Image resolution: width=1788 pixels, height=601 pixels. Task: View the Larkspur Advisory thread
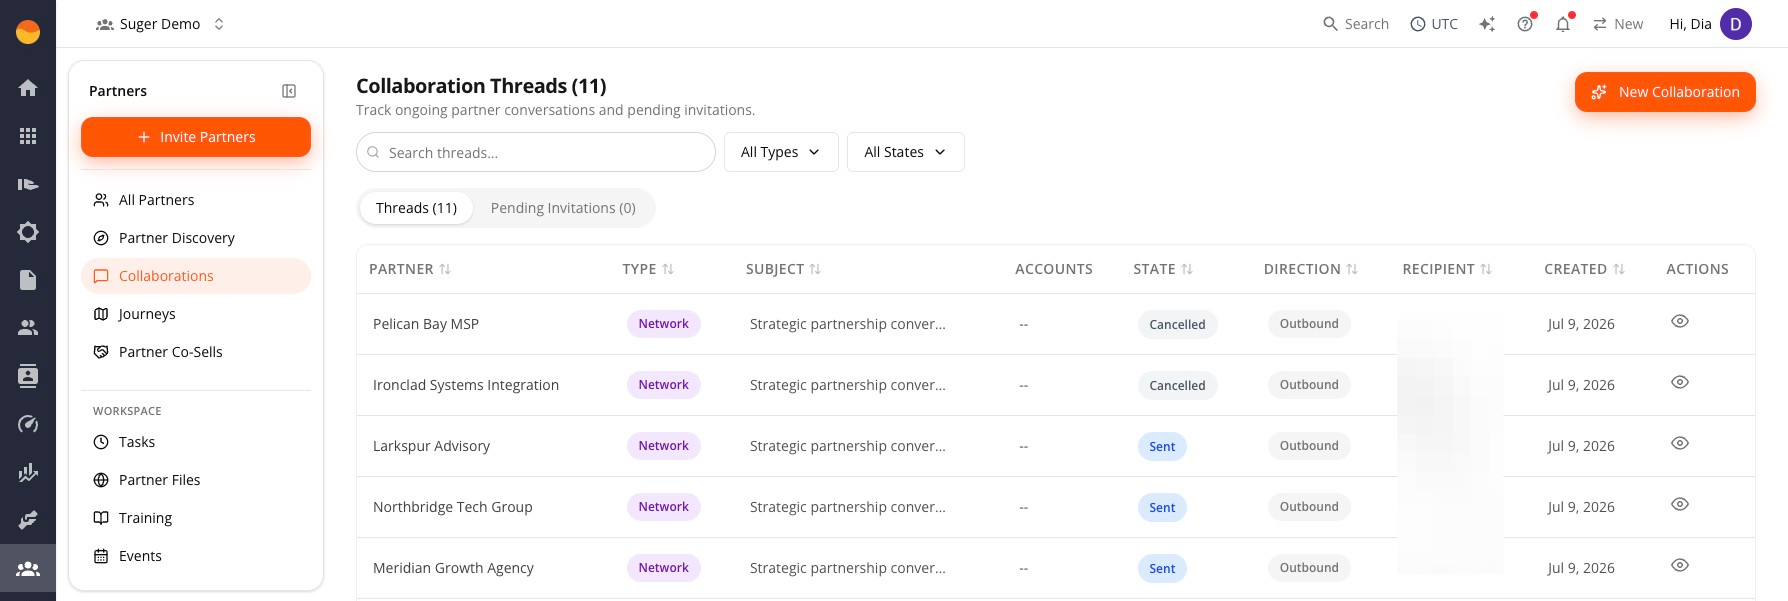tap(1680, 443)
